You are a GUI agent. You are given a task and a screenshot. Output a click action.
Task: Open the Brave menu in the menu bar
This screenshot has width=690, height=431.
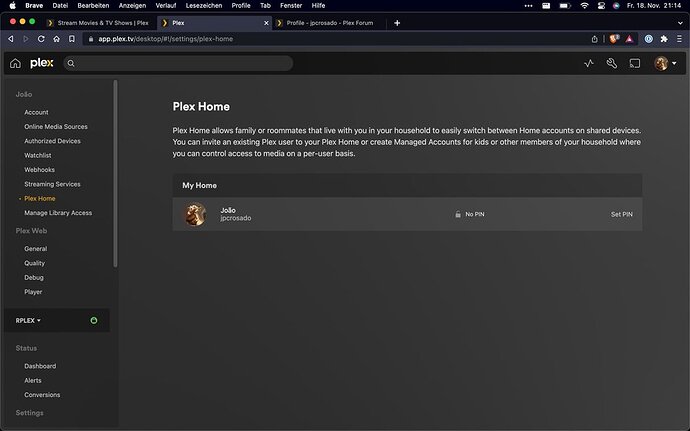click(x=34, y=5)
